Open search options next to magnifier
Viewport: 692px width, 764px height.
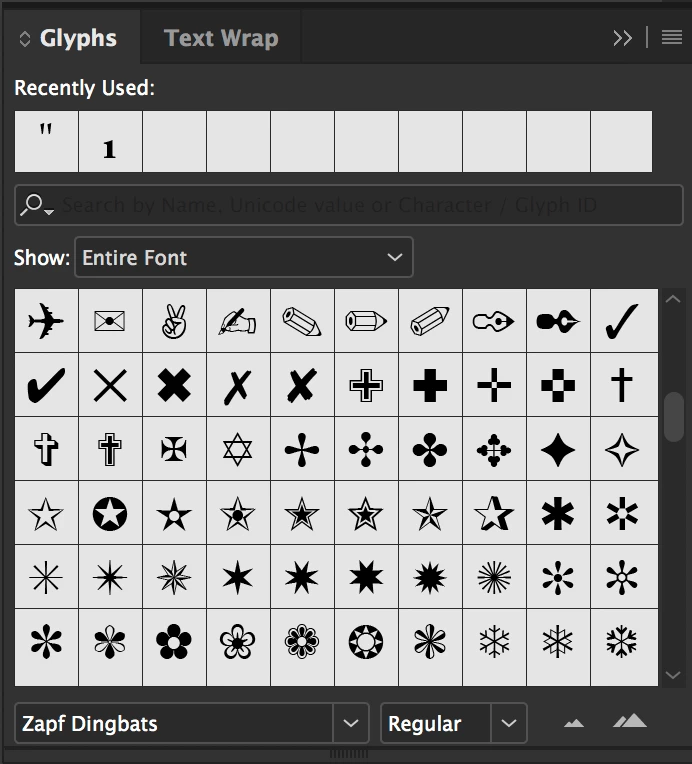click(x=37, y=205)
